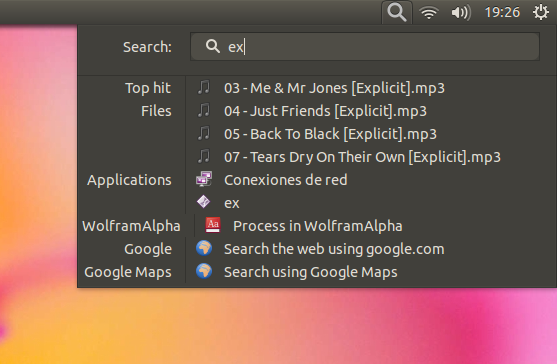Viewport: 557px width, 364px height.
Task: Open the sound volume indicator
Action: (461, 13)
